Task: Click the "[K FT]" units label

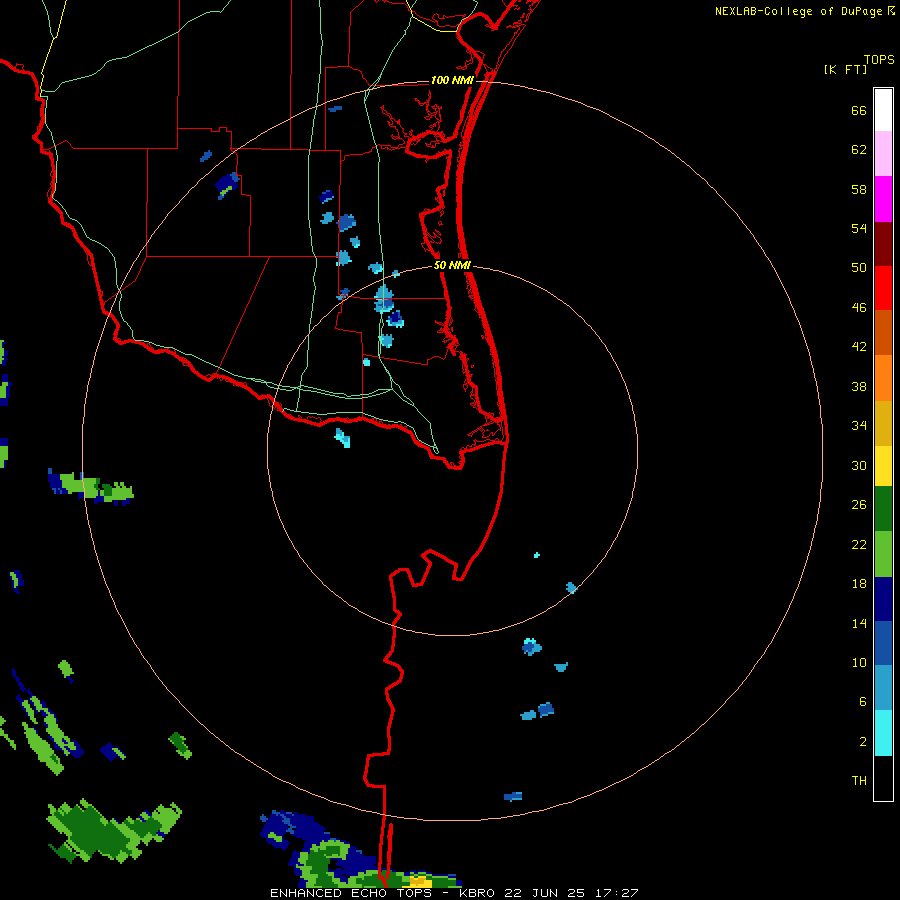Action: click(845, 70)
